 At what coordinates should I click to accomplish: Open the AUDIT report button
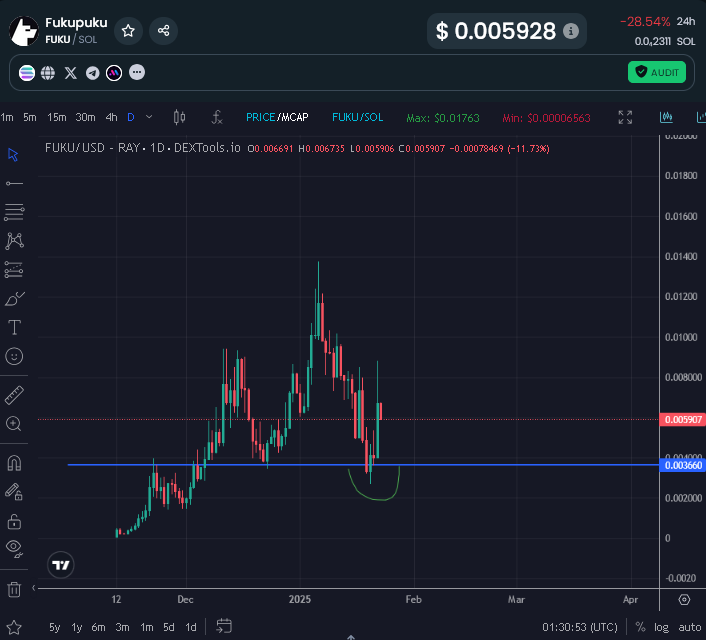(x=656, y=72)
